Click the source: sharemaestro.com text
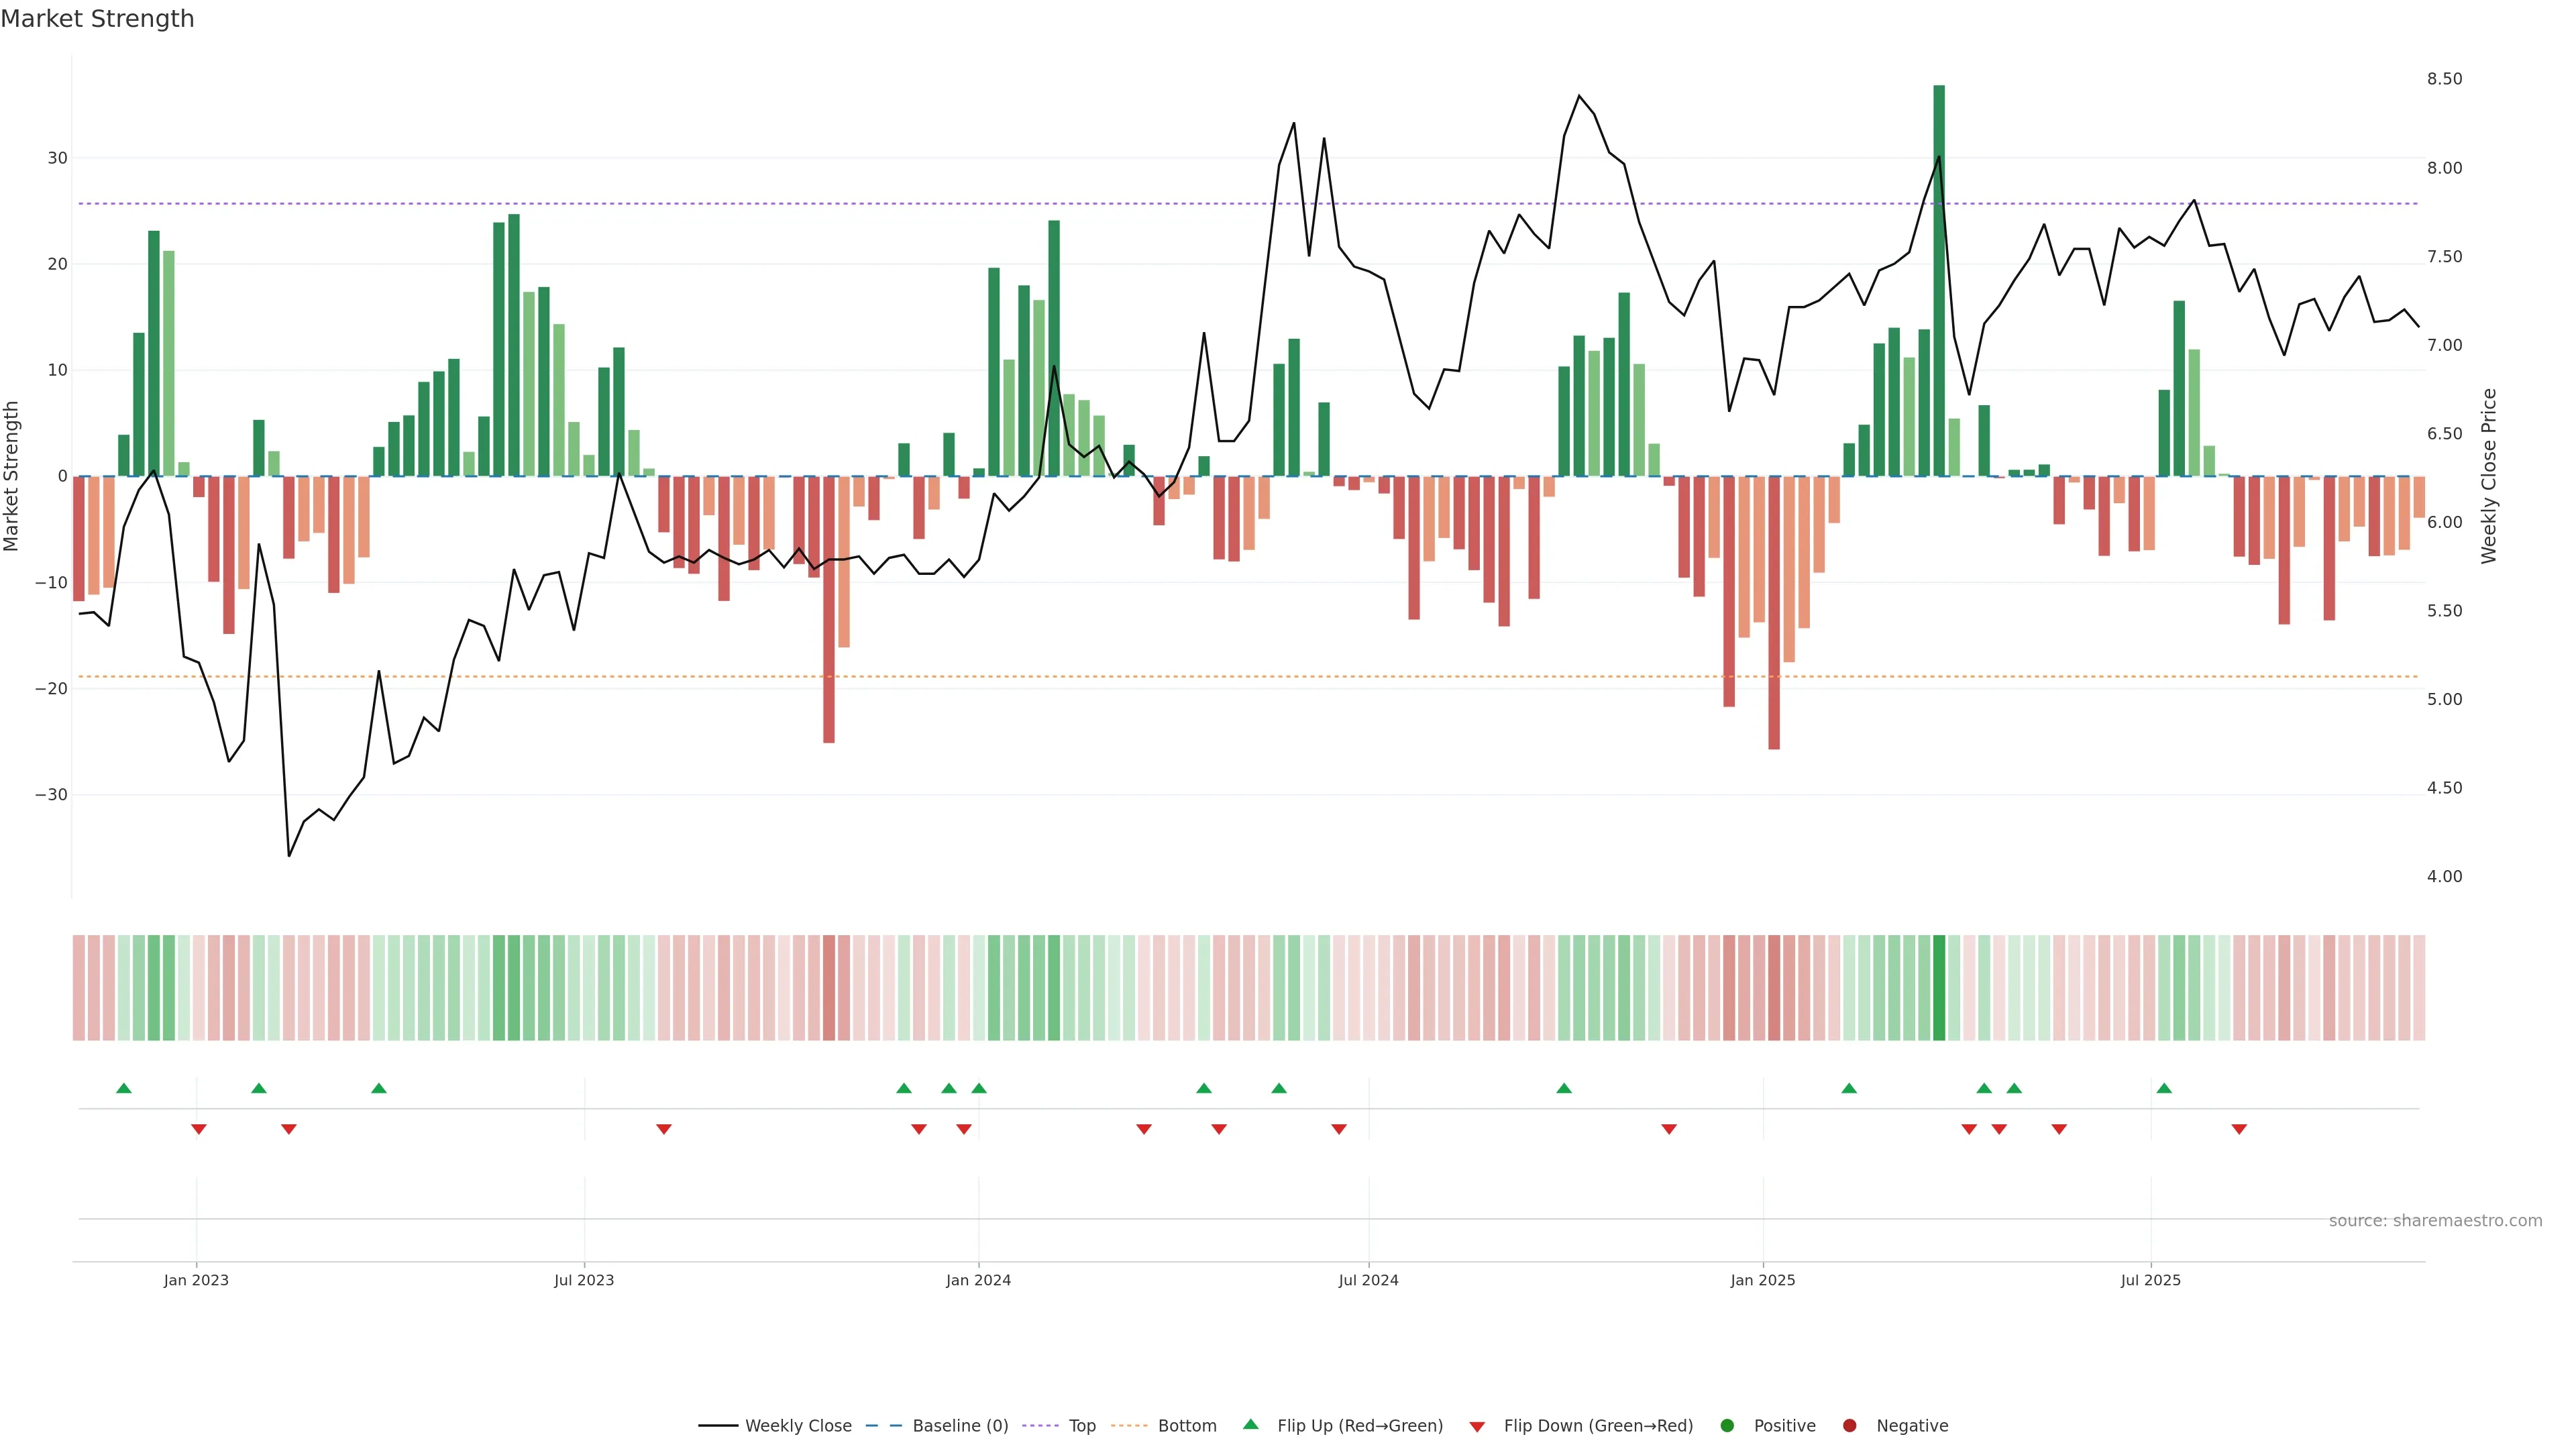The image size is (2576, 1449). click(x=2435, y=1220)
